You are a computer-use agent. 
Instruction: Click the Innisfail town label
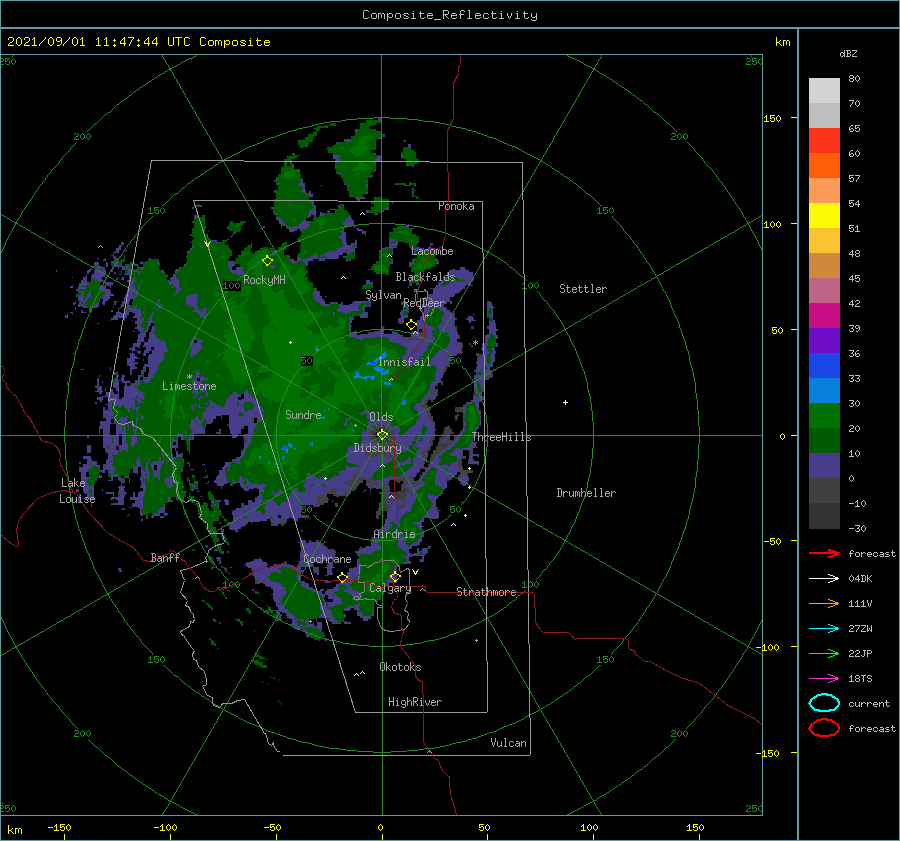404,362
